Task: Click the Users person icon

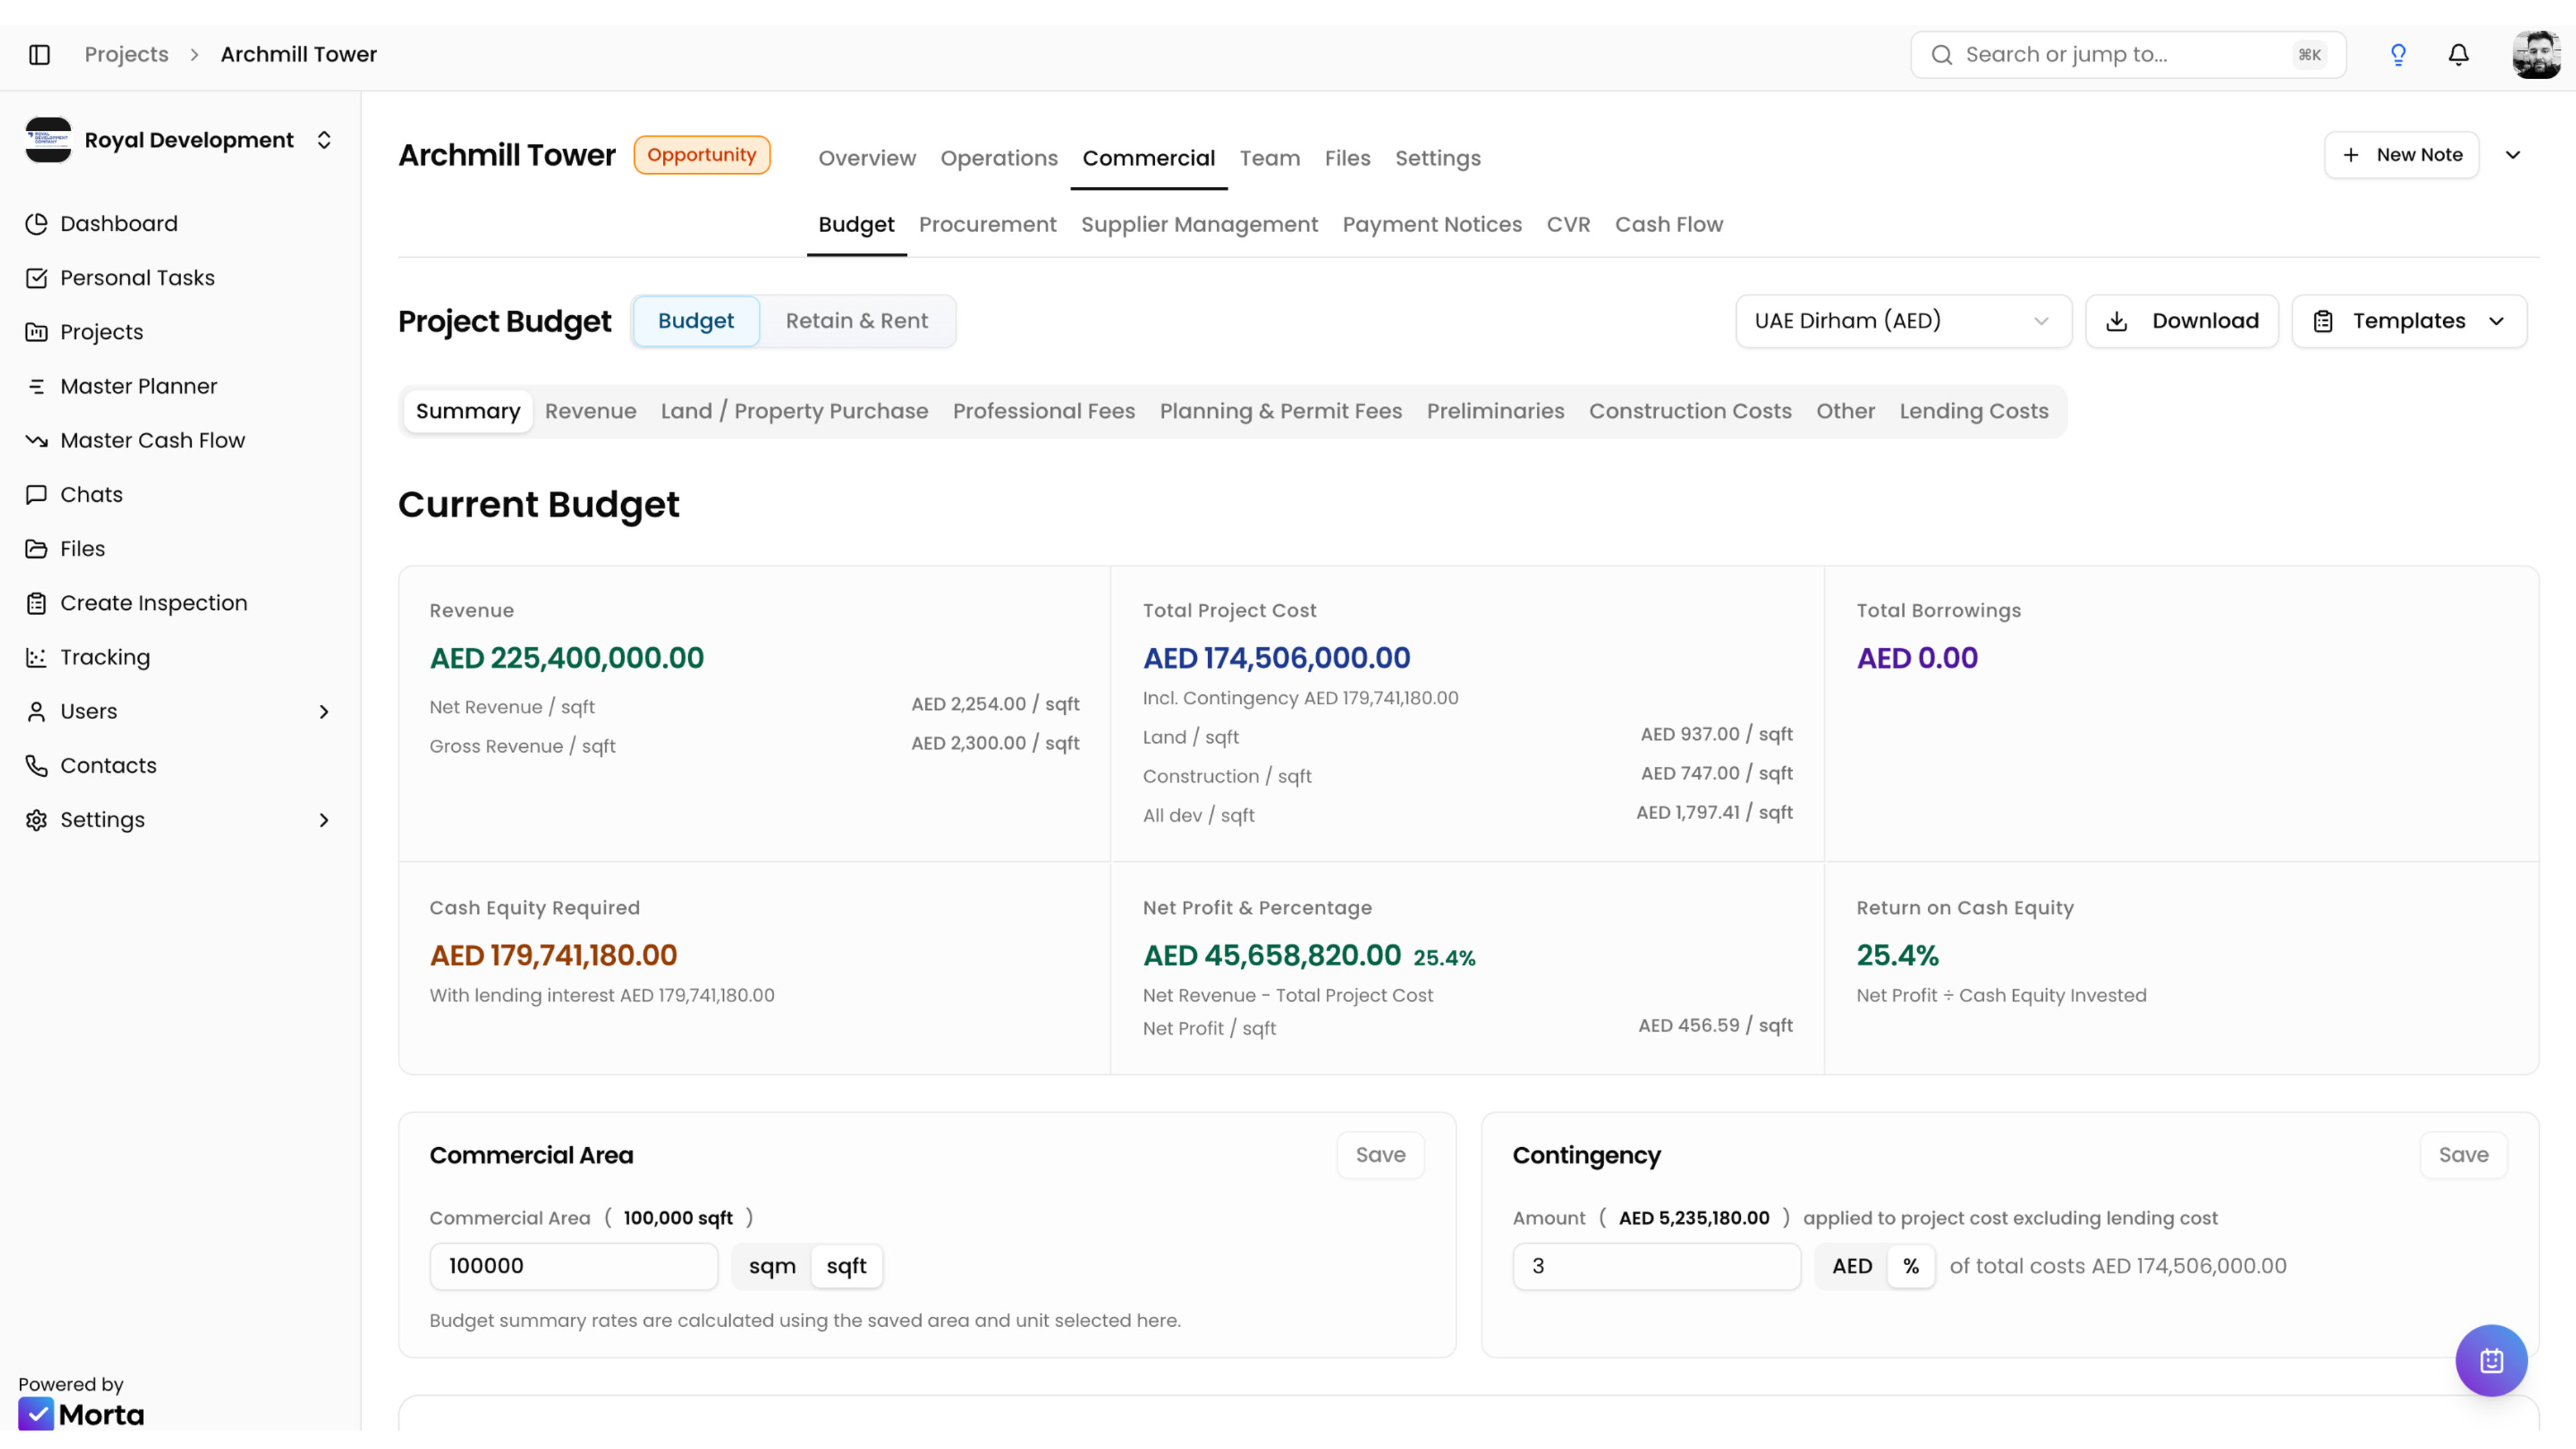Action: coord(37,711)
